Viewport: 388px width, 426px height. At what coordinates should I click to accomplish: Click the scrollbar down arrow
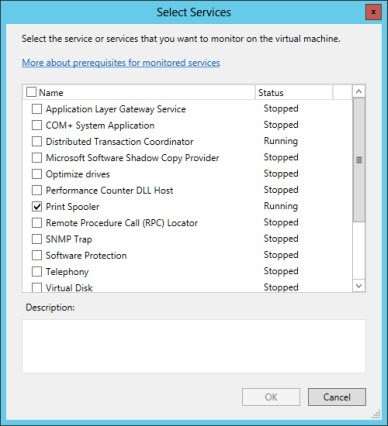point(359,286)
